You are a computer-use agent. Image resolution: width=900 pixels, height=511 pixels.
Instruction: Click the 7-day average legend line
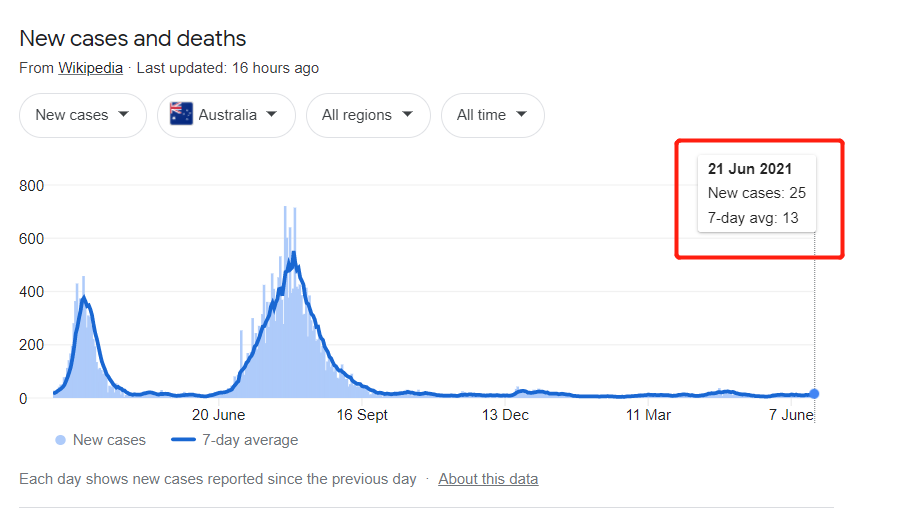click(183, 440)
